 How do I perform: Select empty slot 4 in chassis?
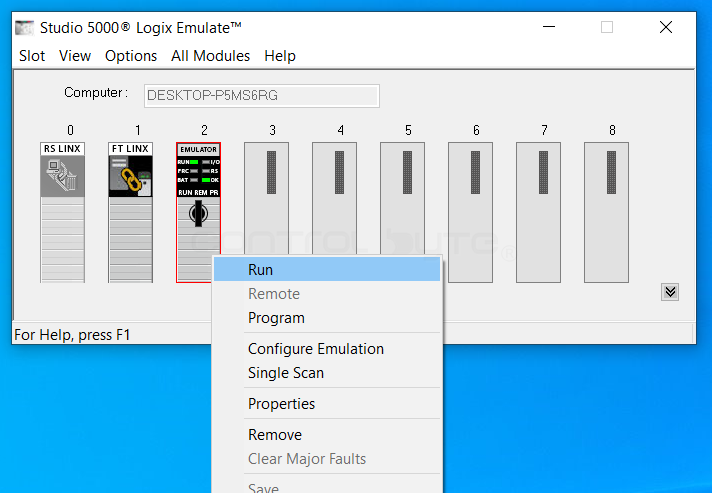(x=334, y=198)
